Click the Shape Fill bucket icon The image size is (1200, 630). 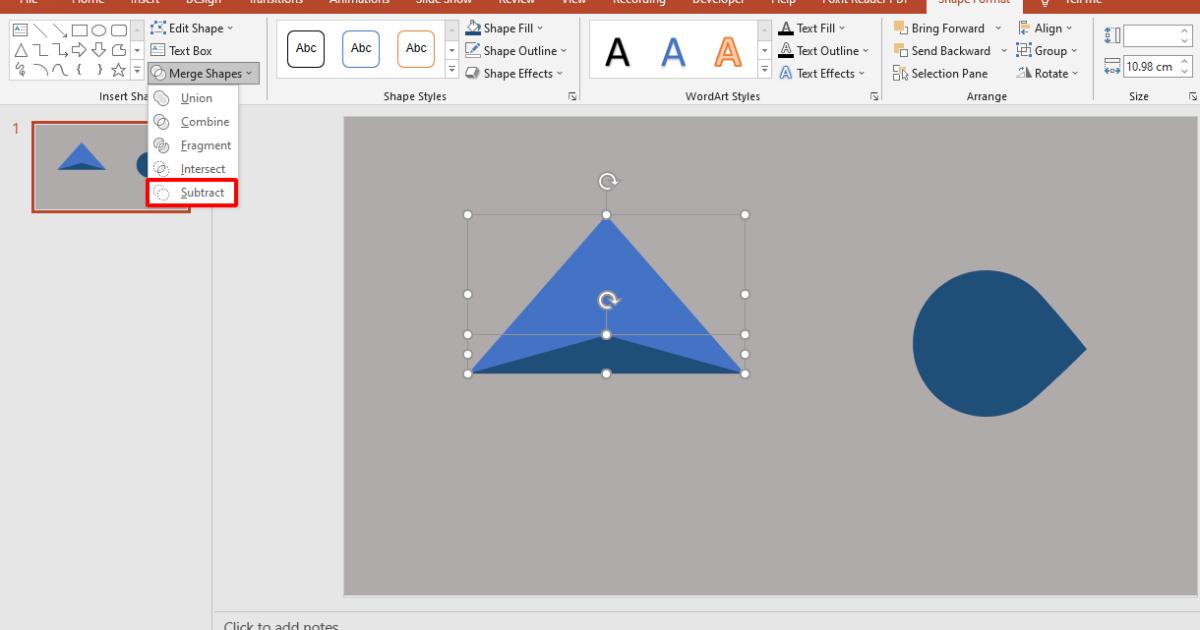(472, 28)
